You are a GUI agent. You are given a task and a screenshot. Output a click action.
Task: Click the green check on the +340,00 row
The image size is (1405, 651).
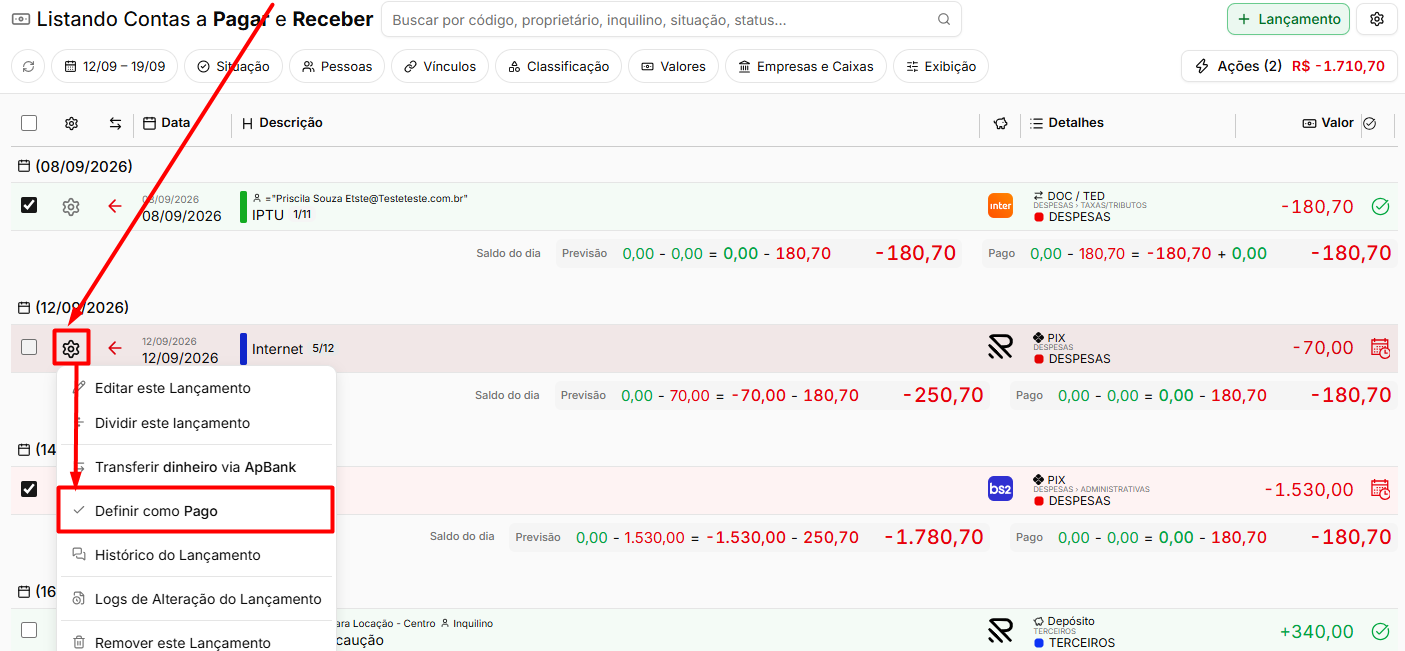[1380, 632]
